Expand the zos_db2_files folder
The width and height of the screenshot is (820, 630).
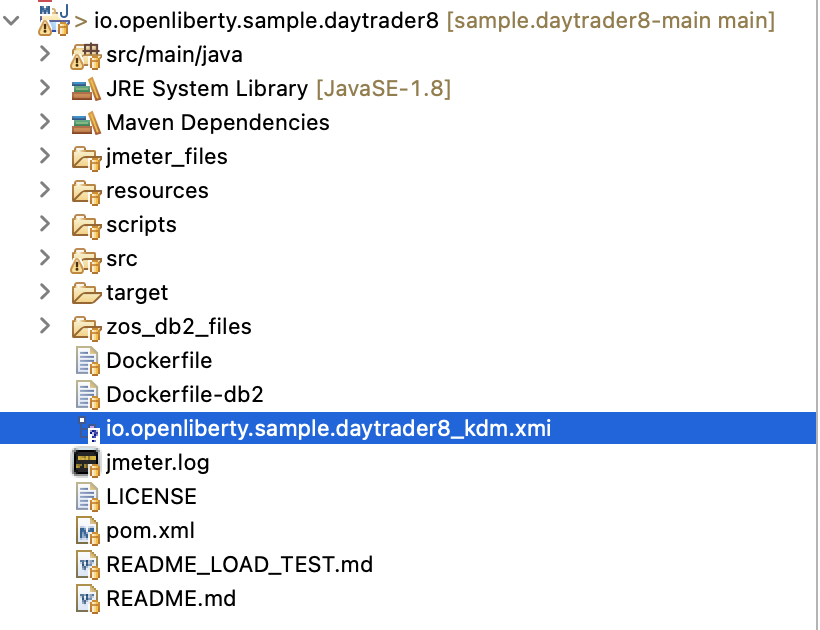44,327
